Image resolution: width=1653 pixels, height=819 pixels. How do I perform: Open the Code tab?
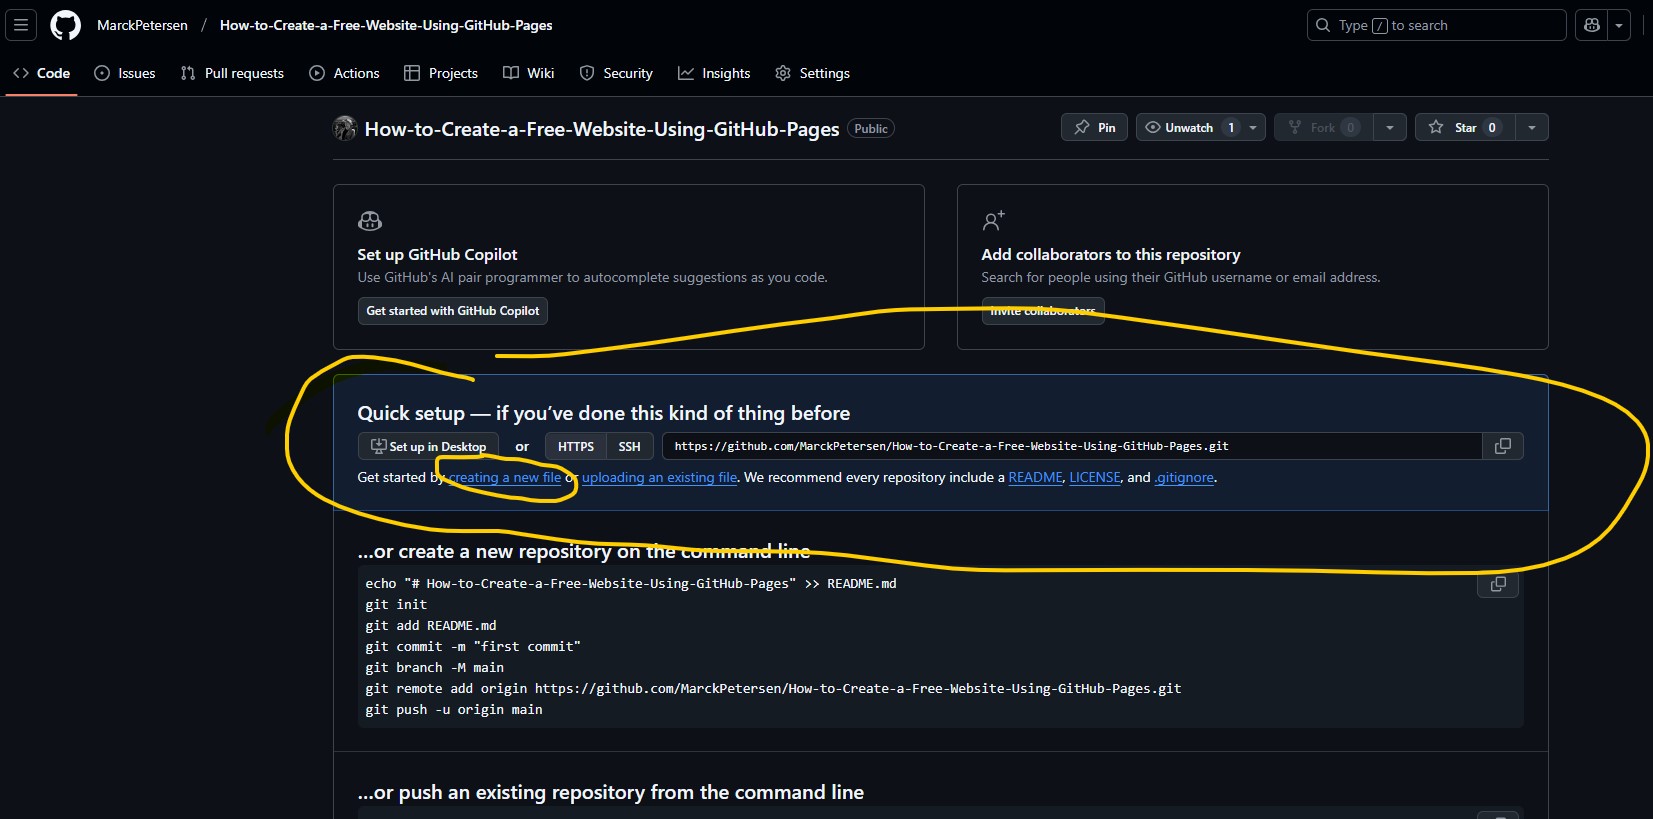pos(42,73)
